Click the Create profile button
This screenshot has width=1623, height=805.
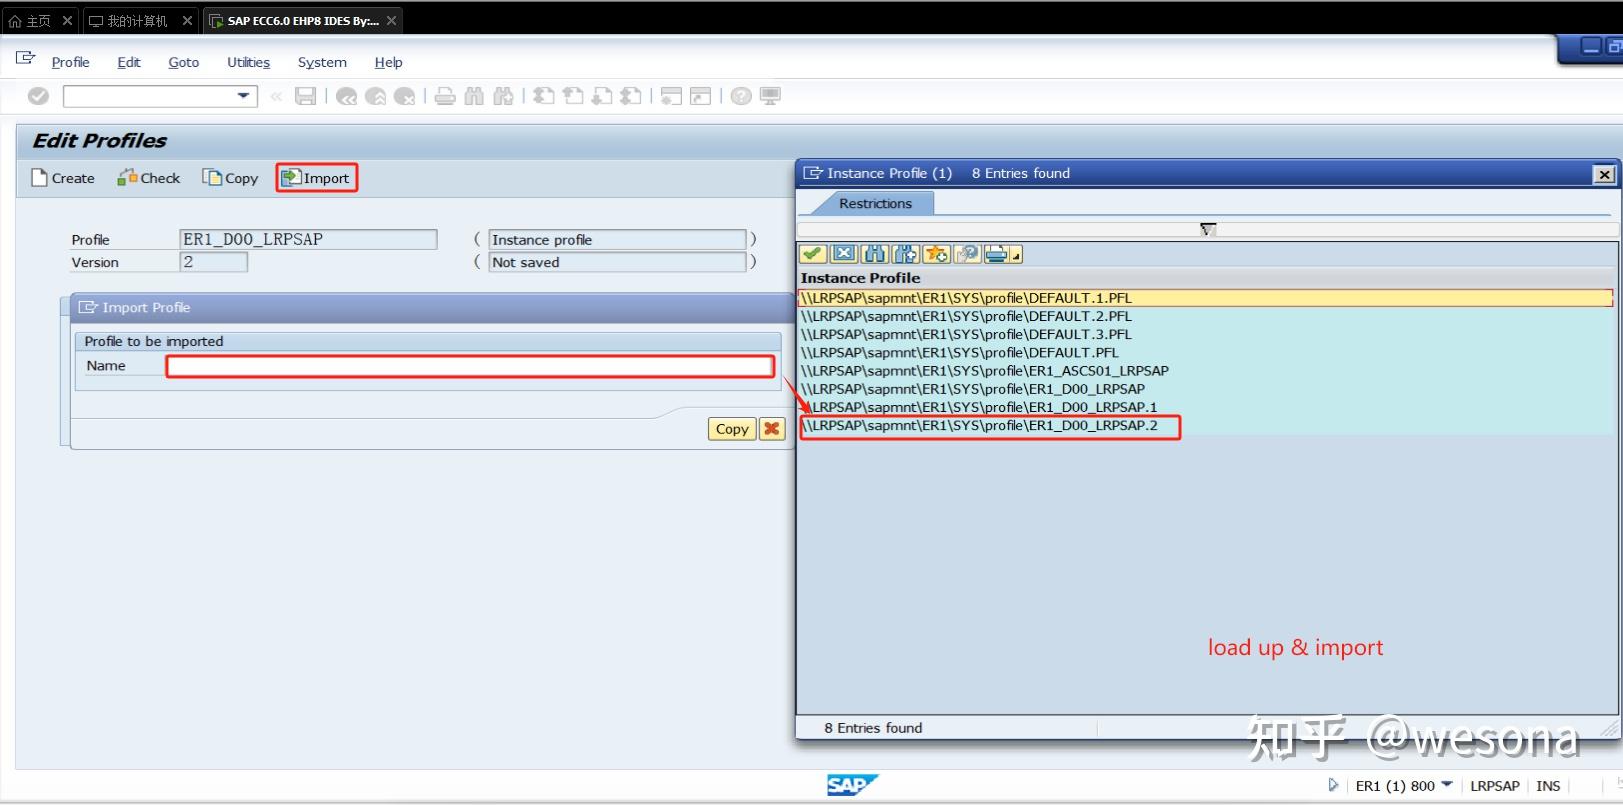point(63,178)
